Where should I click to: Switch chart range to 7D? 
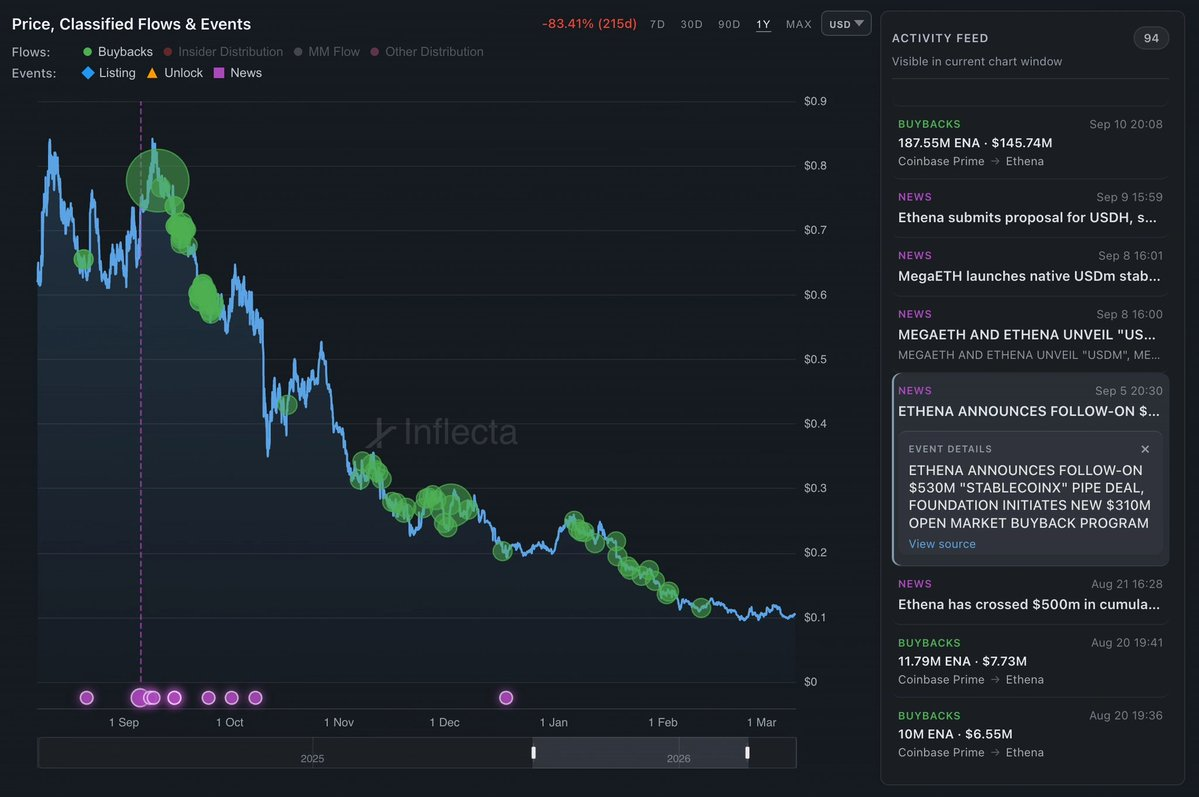pyautogui.click(x=657, y=24)
